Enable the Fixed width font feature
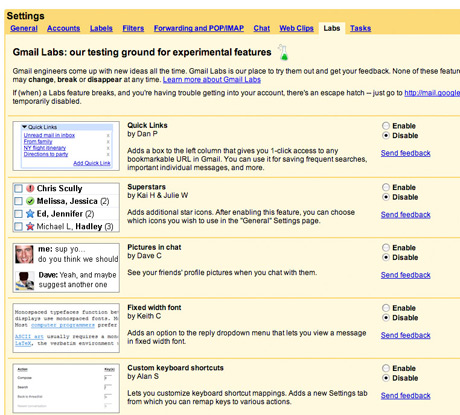 pyautogui.click(x=386, y=308)
